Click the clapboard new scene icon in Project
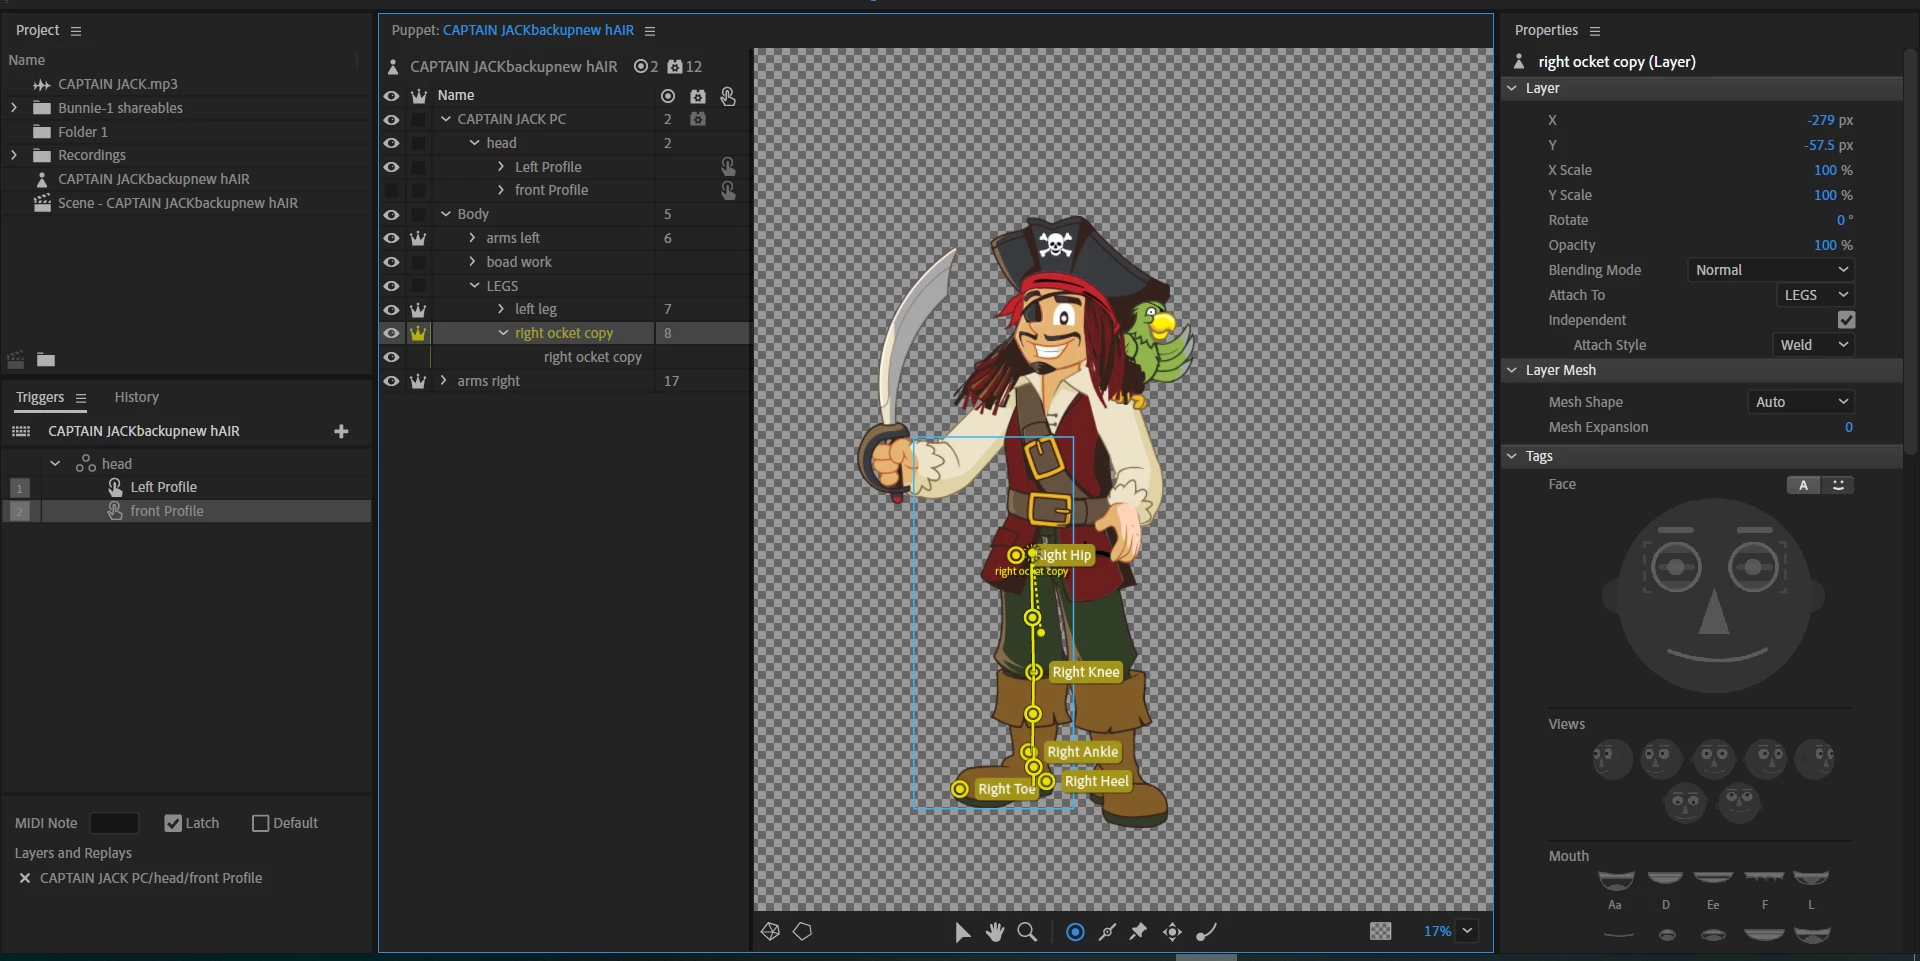Viewport: 1920px width, 961px height. pos(16,359)
